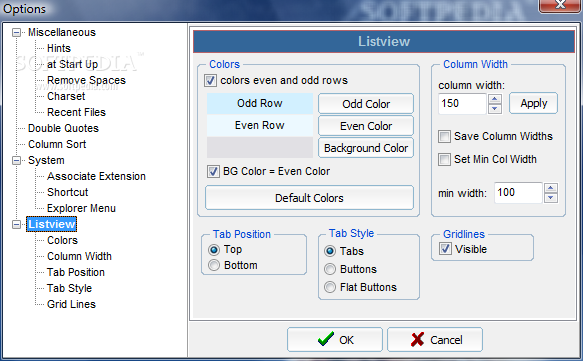The width and height of the screenshot is (583, 361).
Task: Toggle colors even and odd rows checkbox
Action: click(x=210, y=81)
